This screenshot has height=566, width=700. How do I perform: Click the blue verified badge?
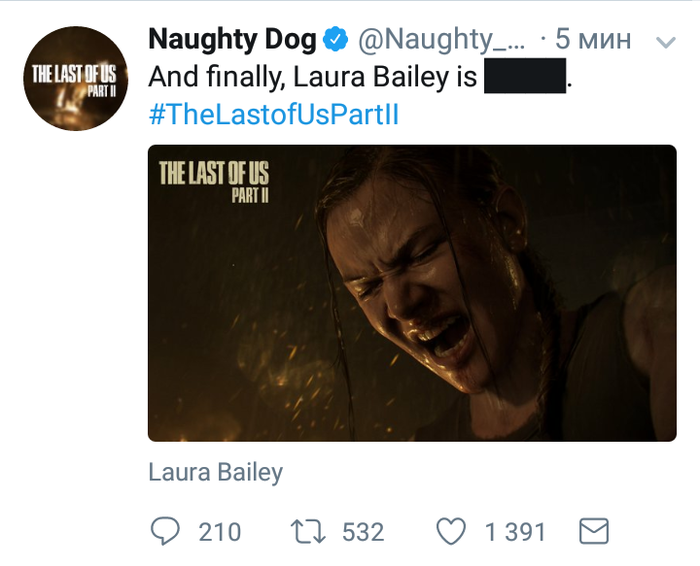[x=337, y=40]
